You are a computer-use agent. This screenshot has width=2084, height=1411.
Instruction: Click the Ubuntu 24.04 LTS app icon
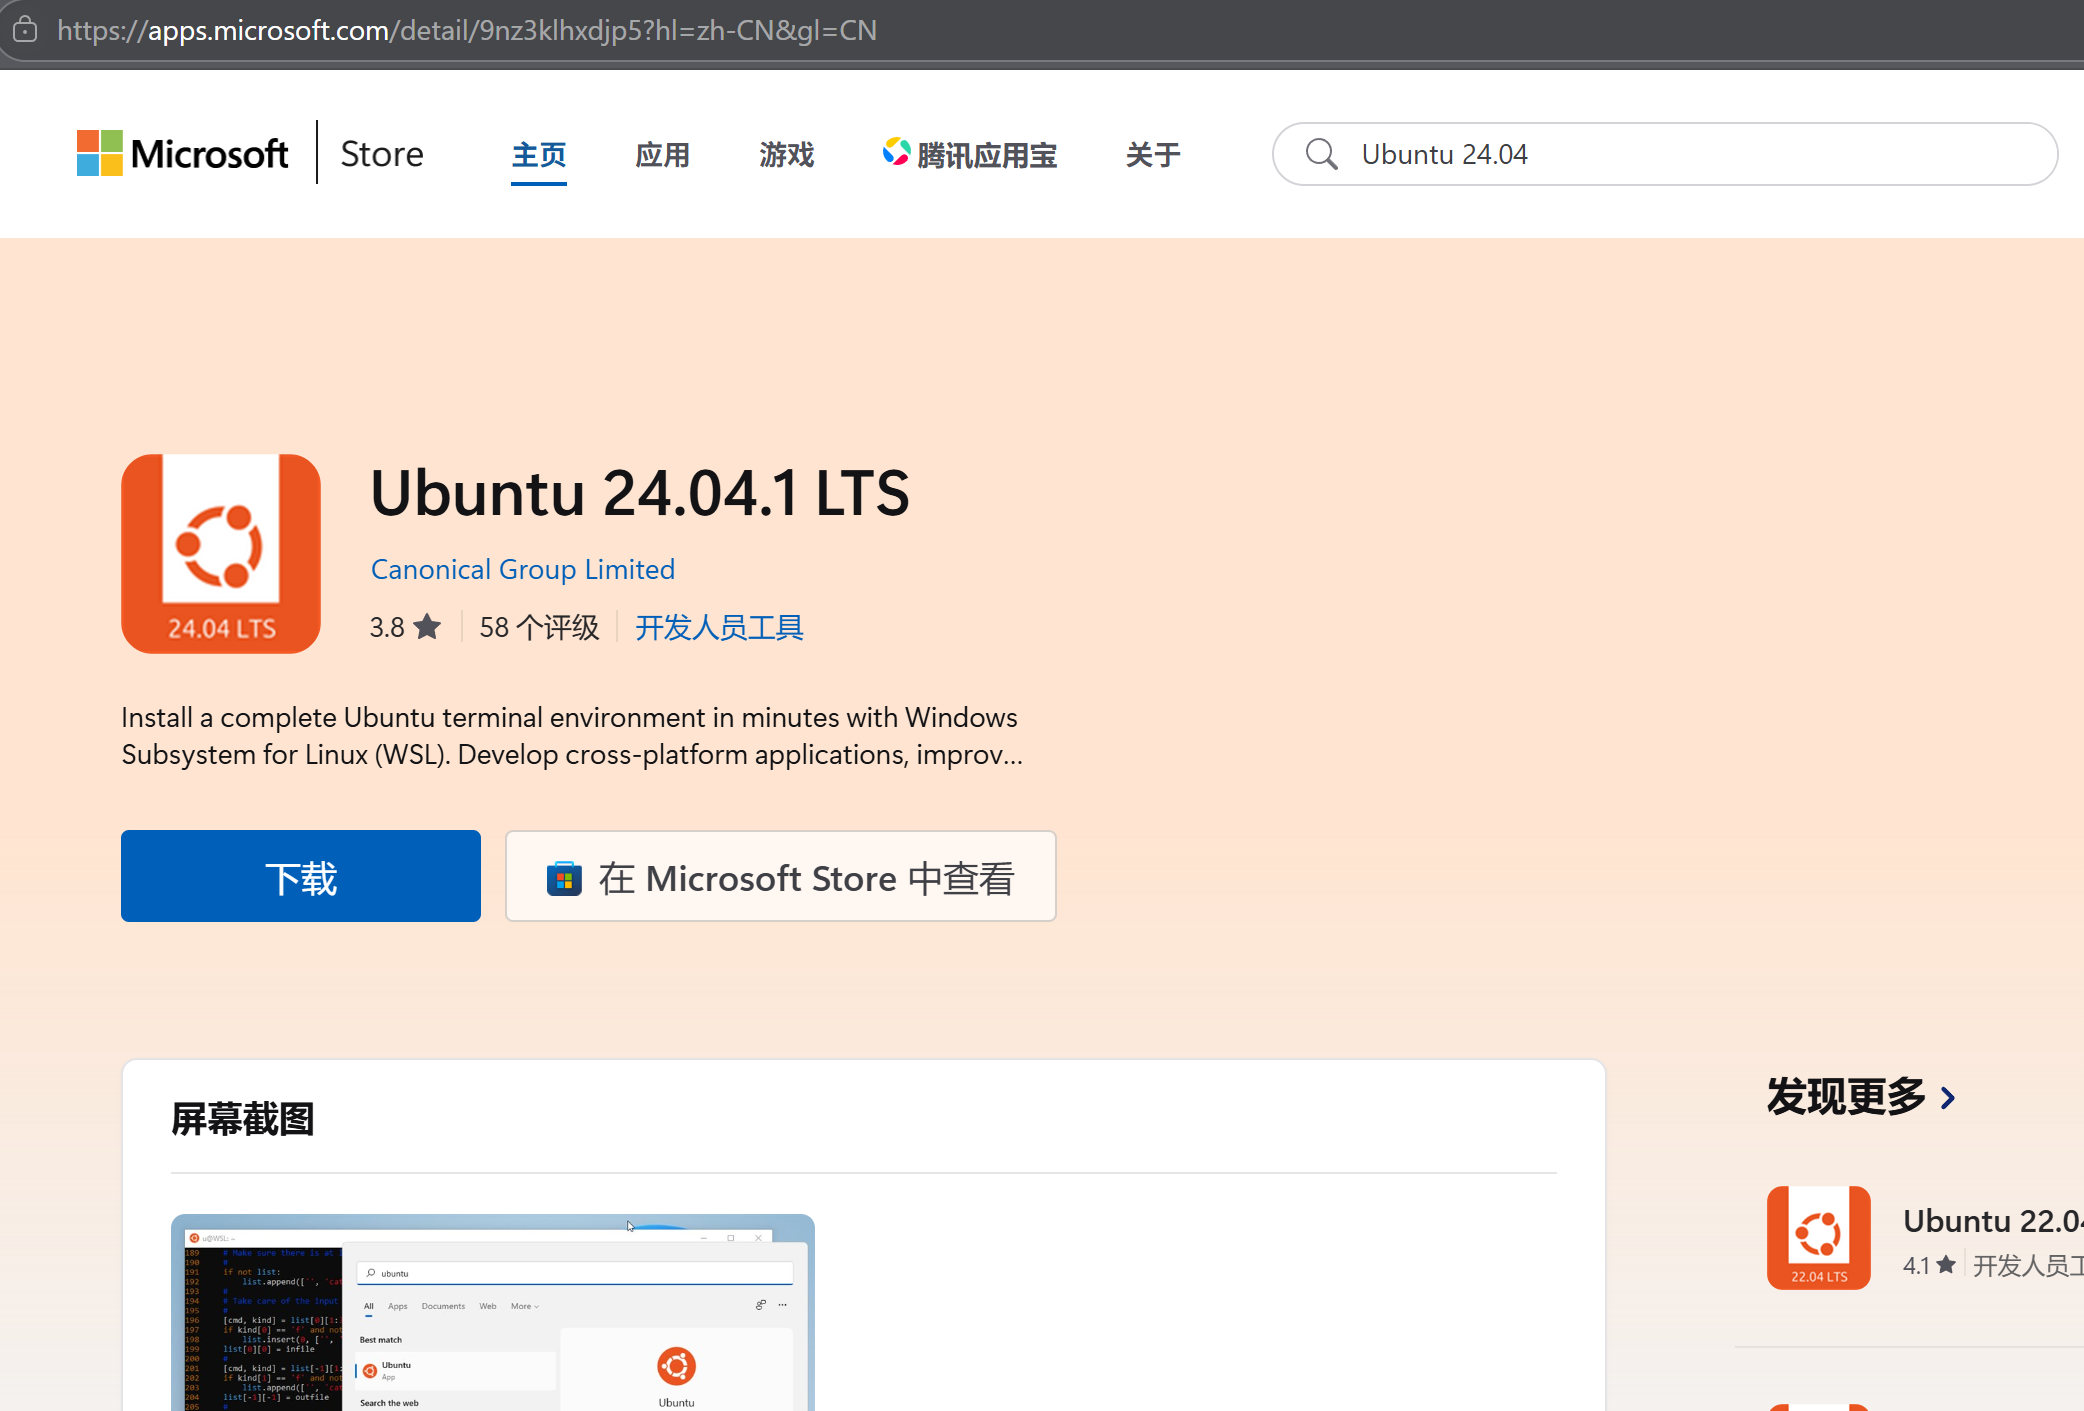coord(220,553)
